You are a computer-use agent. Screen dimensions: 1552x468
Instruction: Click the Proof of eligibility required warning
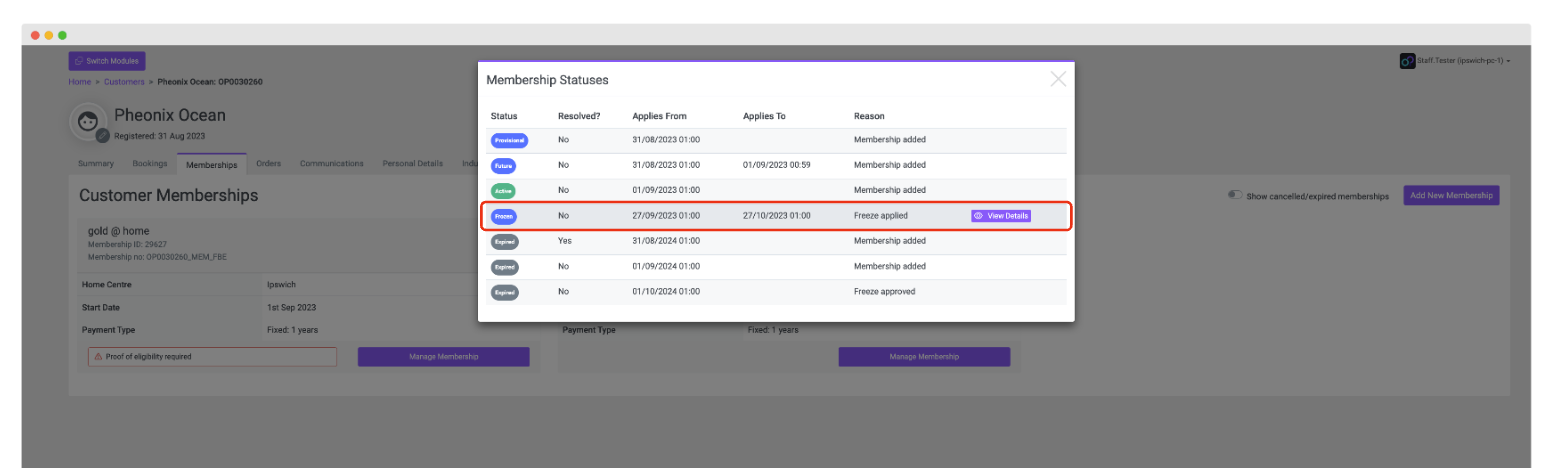pos(212,357)
